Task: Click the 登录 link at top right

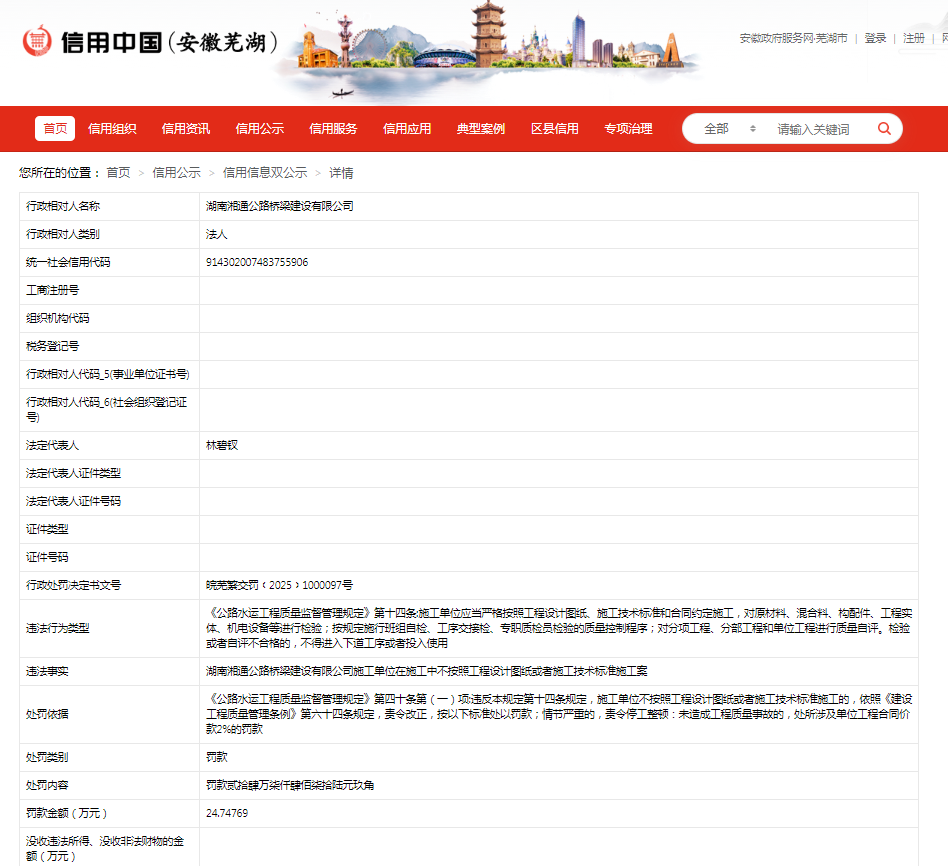Action: point(875,38)
